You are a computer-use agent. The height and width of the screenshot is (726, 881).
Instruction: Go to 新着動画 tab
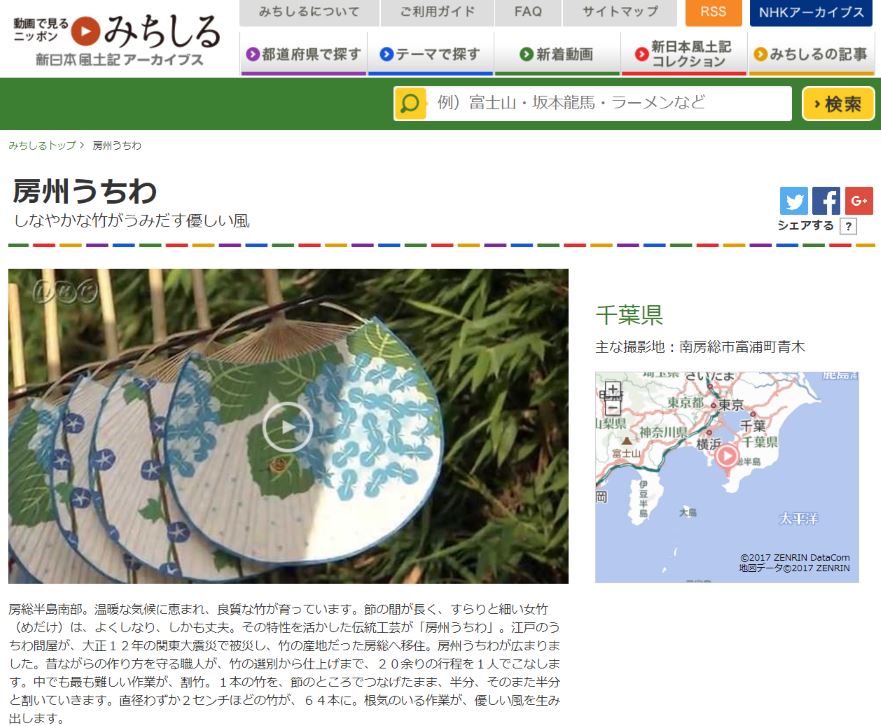(557, 55)
